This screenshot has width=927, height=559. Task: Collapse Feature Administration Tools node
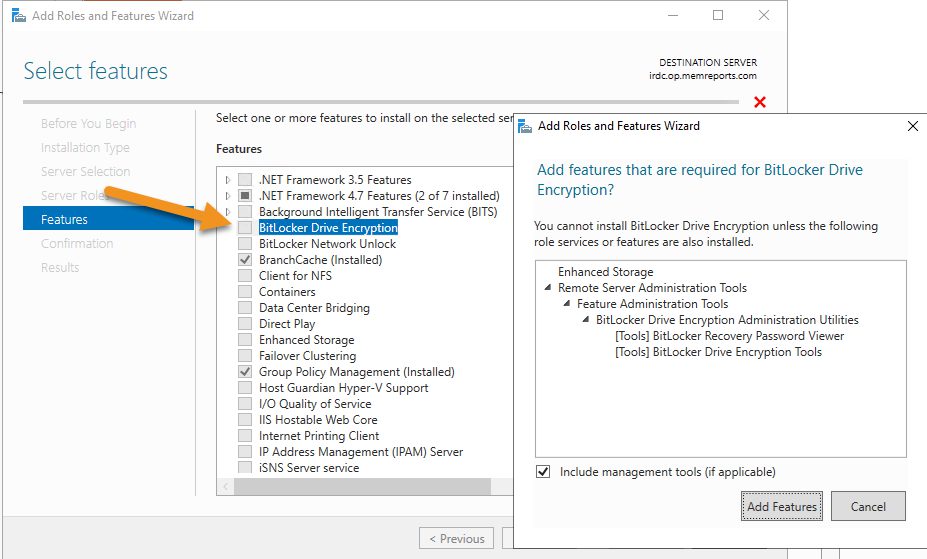point(566,303)
